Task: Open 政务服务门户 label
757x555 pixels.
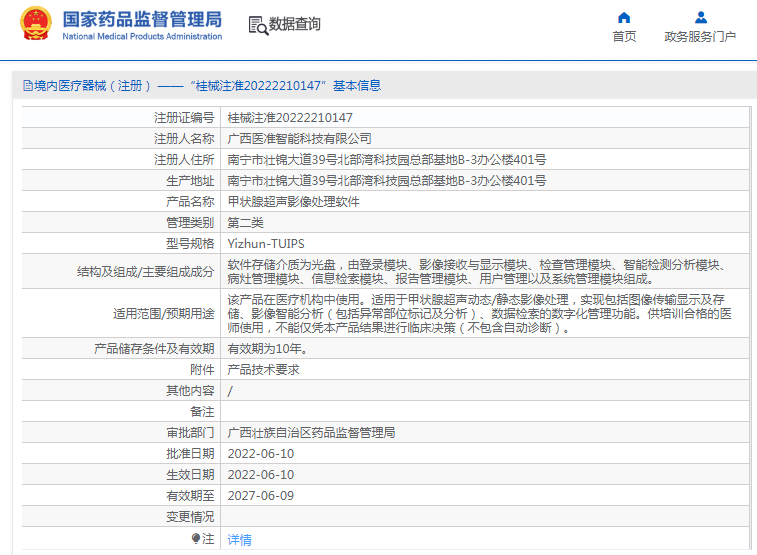Action: click(700, 37)
